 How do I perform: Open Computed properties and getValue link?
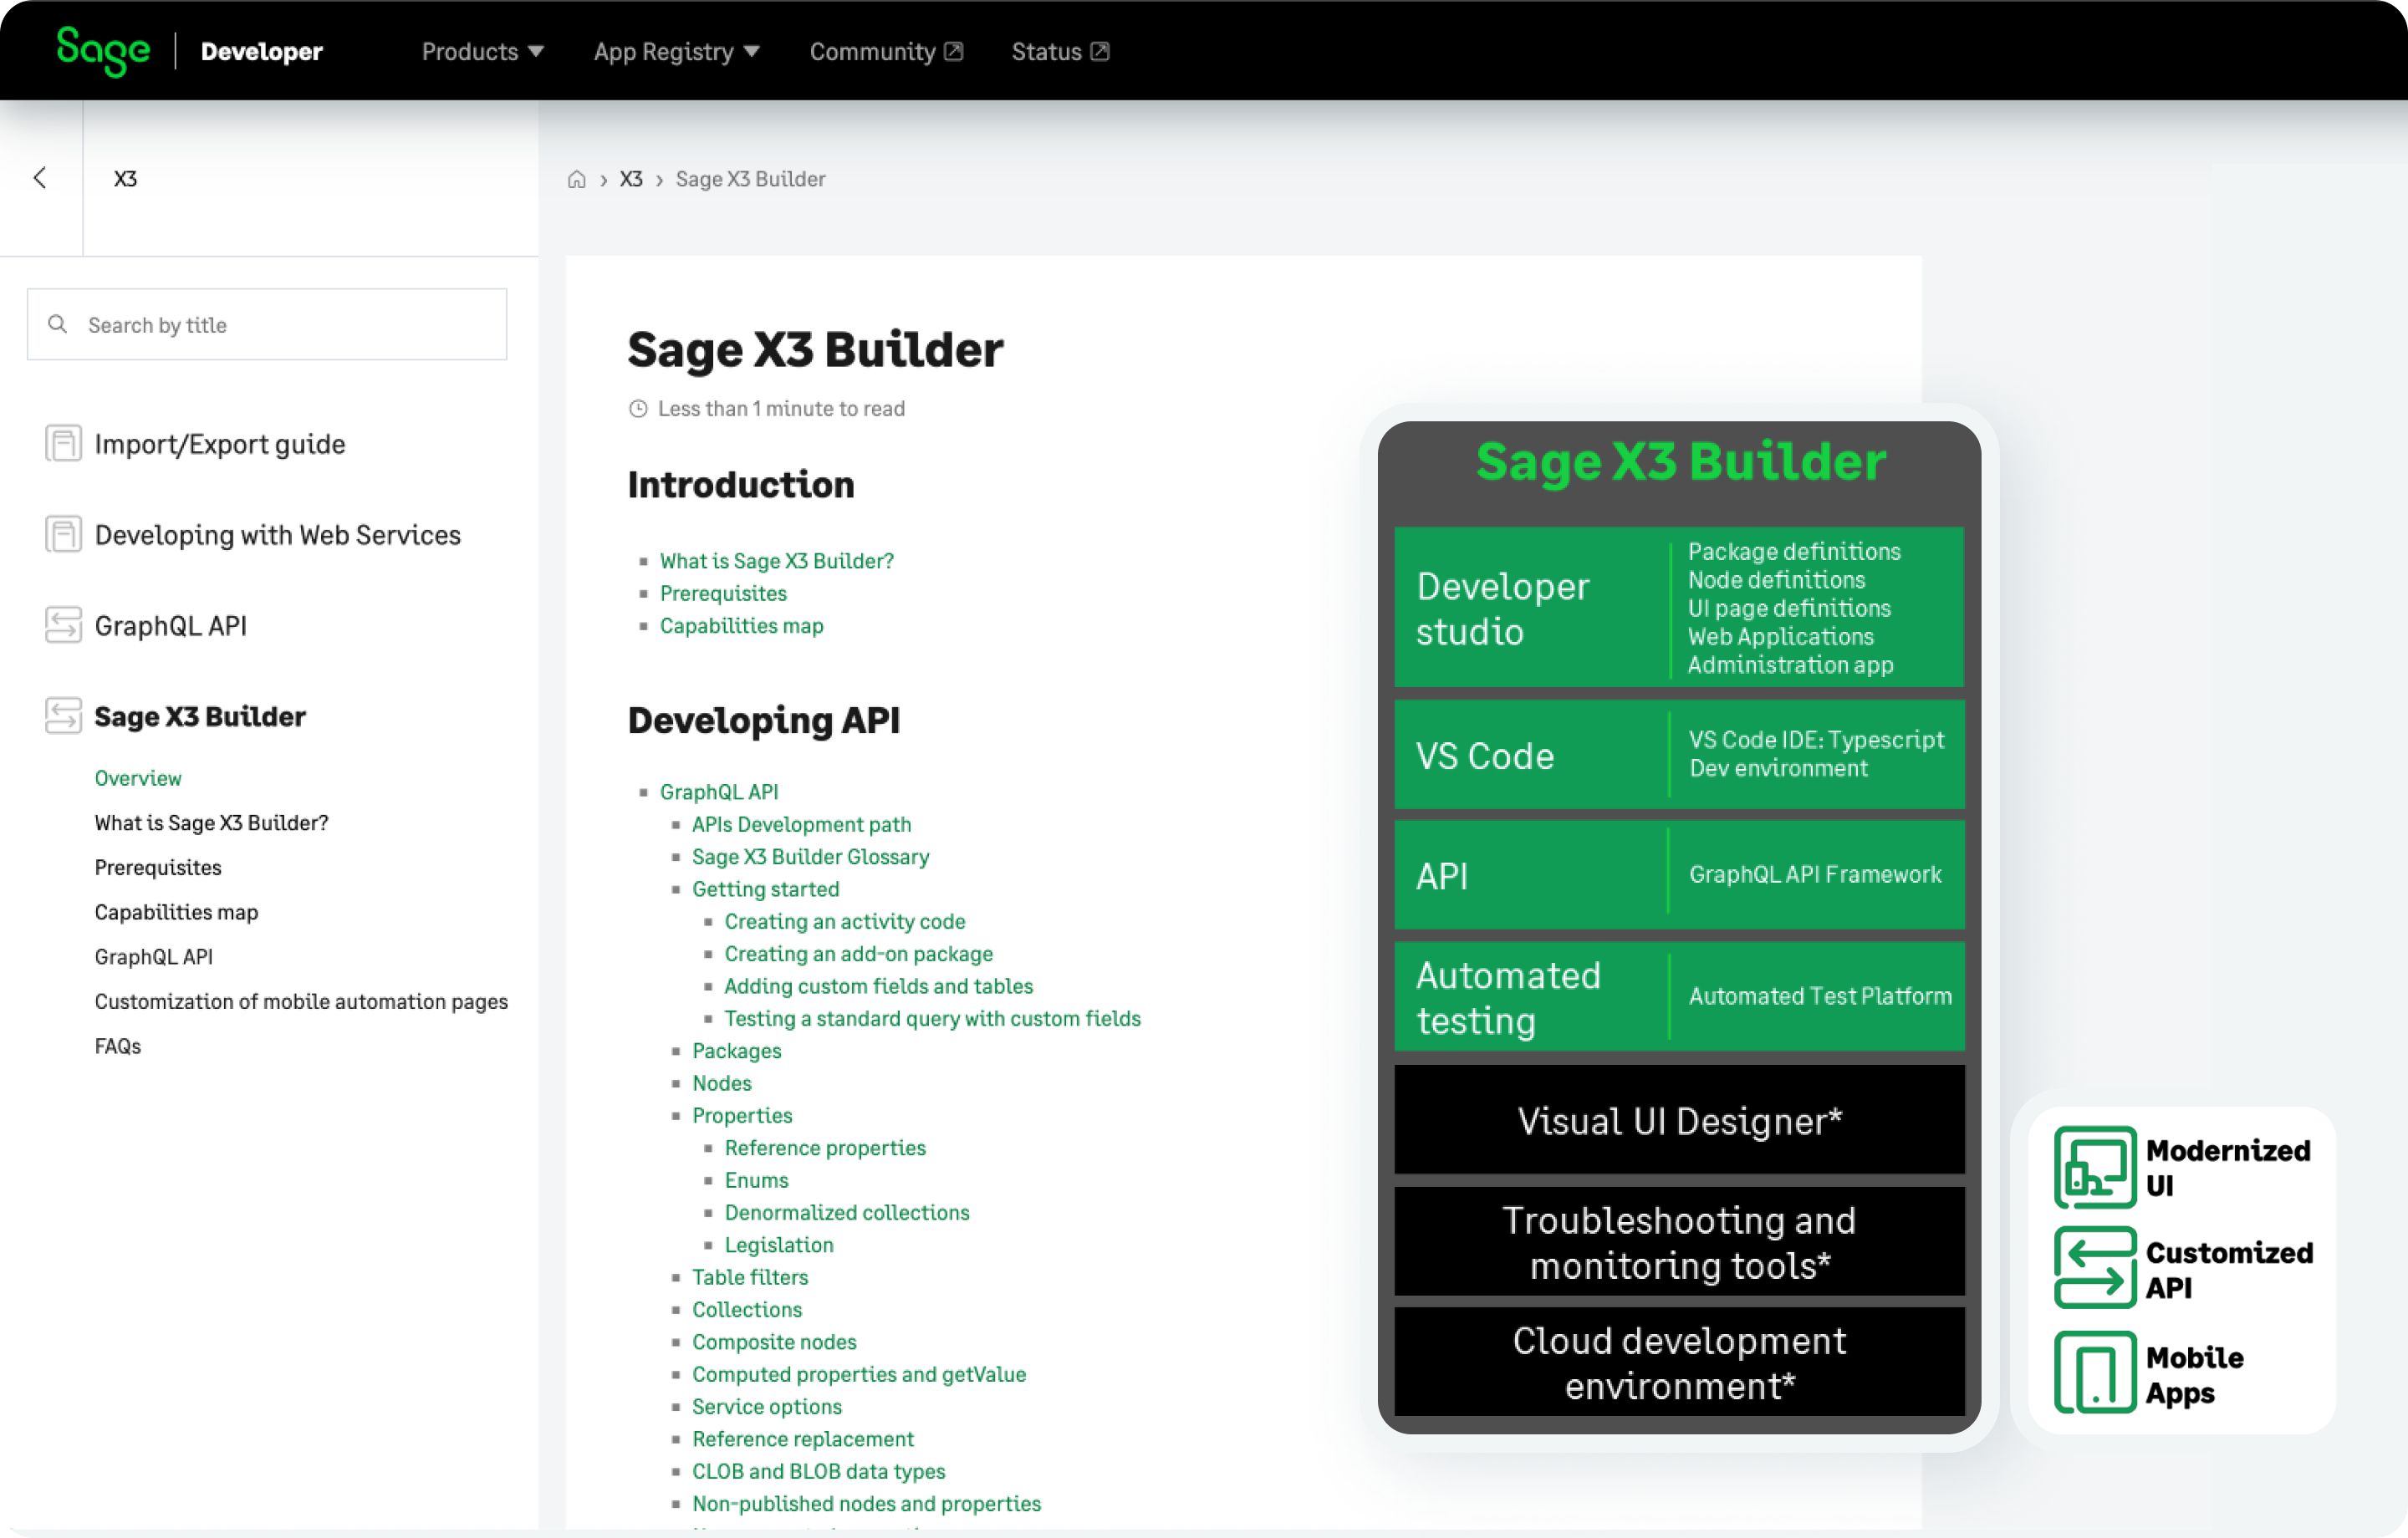click(859, 1374)
